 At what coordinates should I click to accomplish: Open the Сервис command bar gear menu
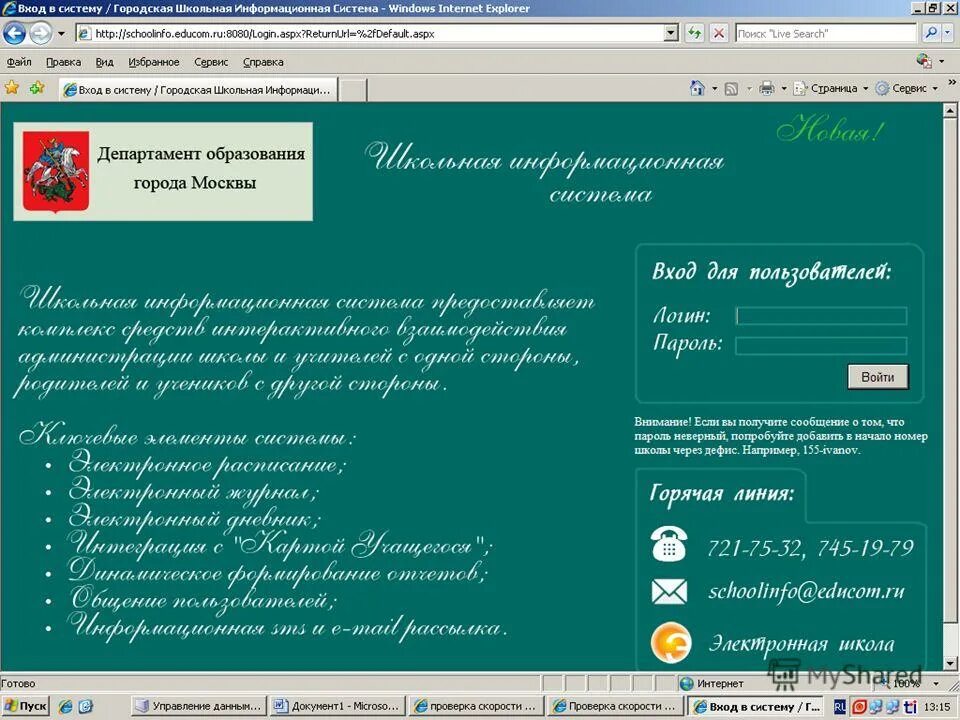[907, 88]
